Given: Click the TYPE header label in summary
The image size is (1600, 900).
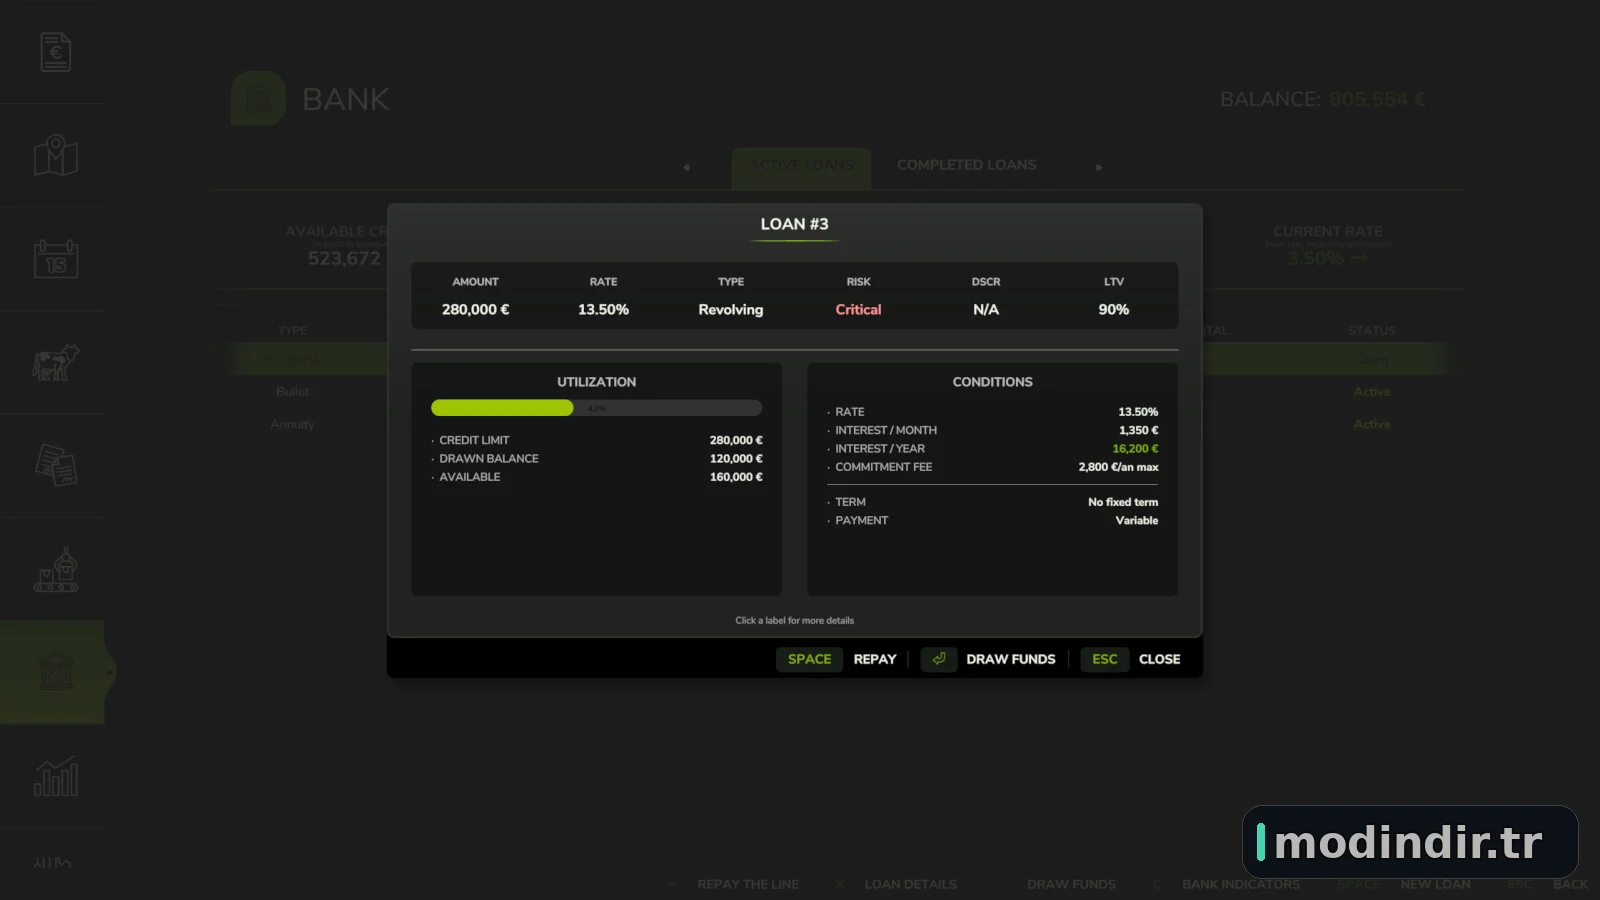Looking at the screenshot, I should click(731, 282).
